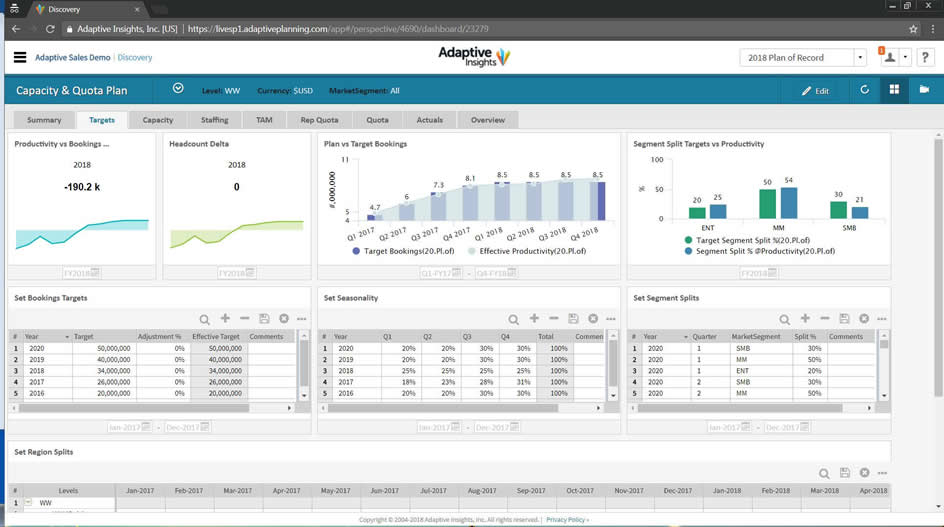
Task: Switch to the Actuals tab
Action: click(429, 120)
